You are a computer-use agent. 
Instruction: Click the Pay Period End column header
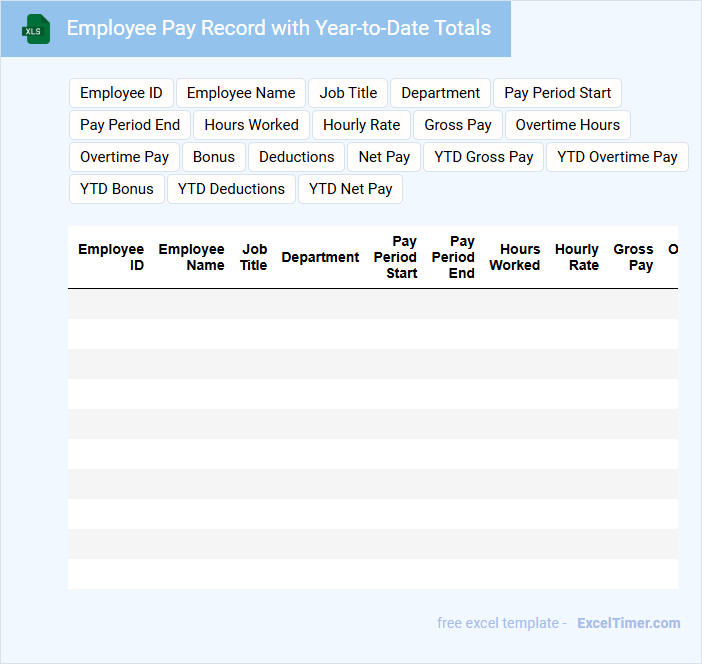453,257
